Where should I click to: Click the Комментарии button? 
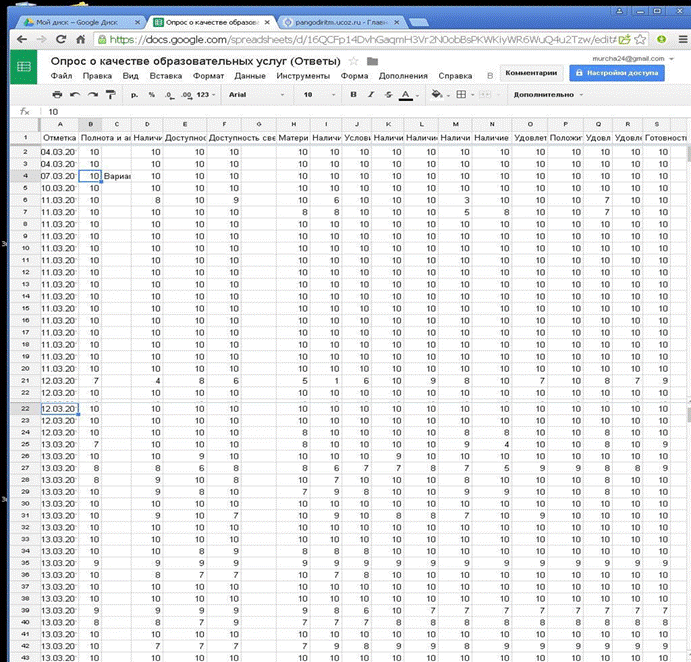click(x=531, y=73)
